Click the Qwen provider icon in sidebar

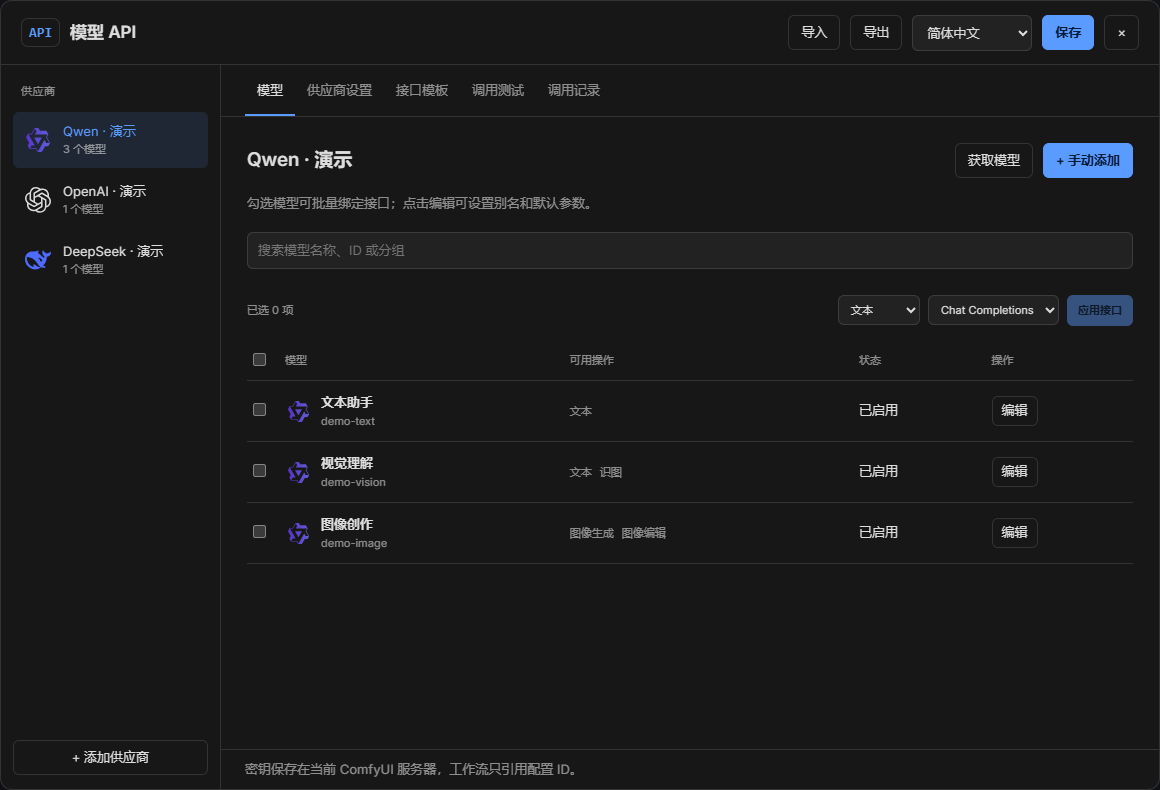38,140
